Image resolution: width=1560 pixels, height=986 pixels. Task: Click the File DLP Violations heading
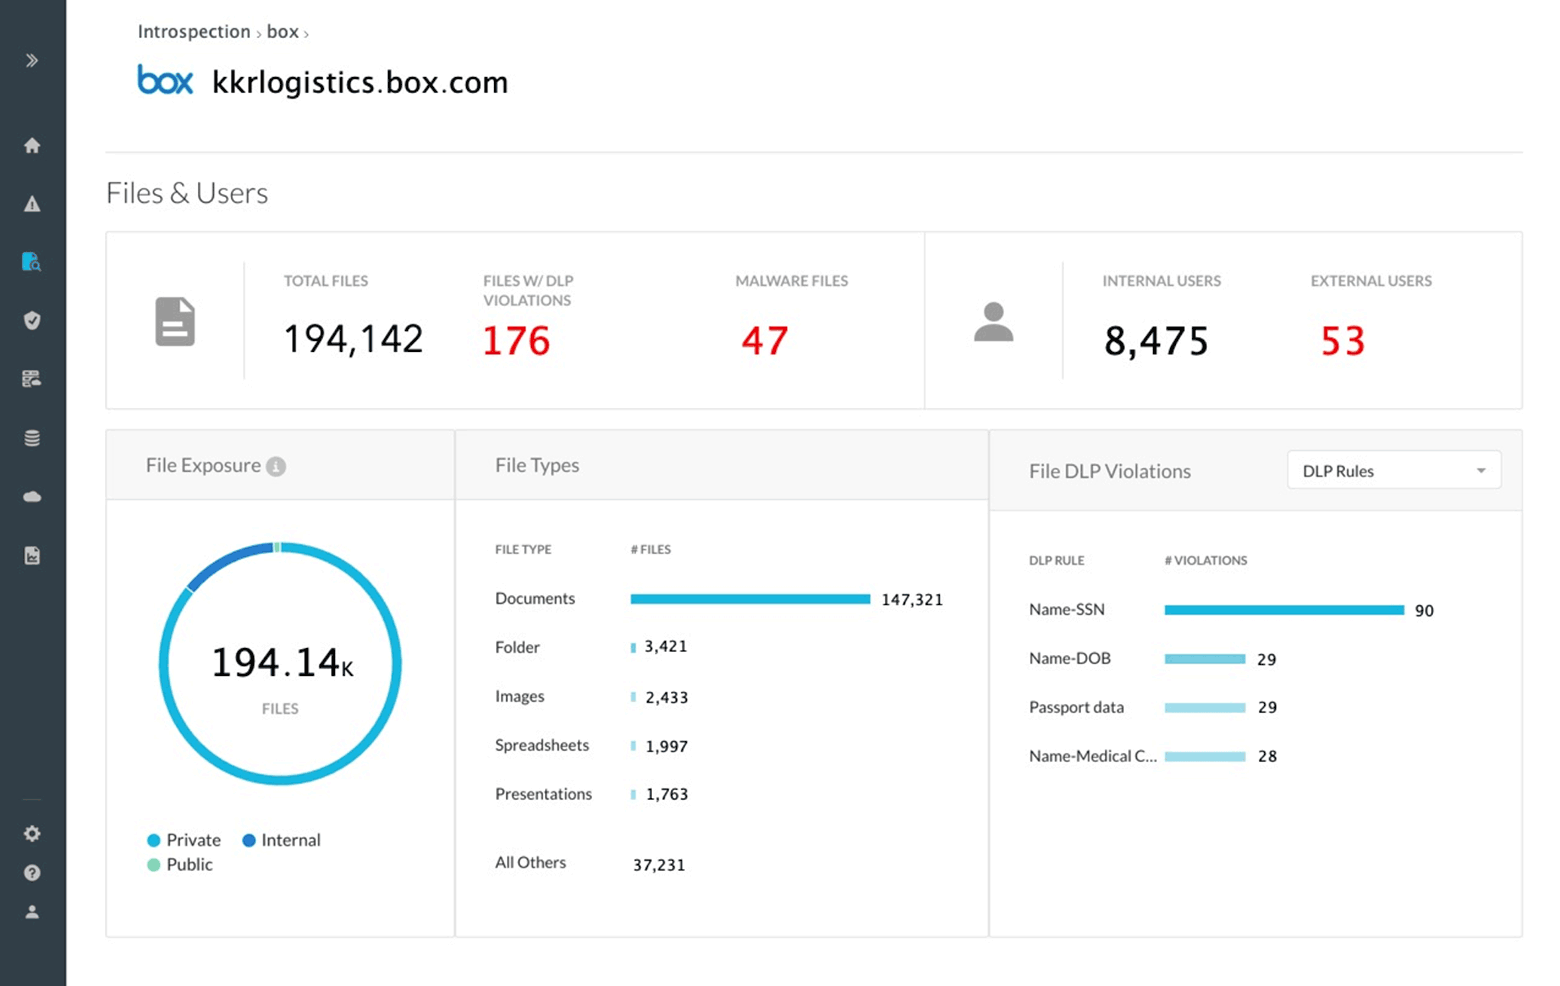pos(1110,471)
